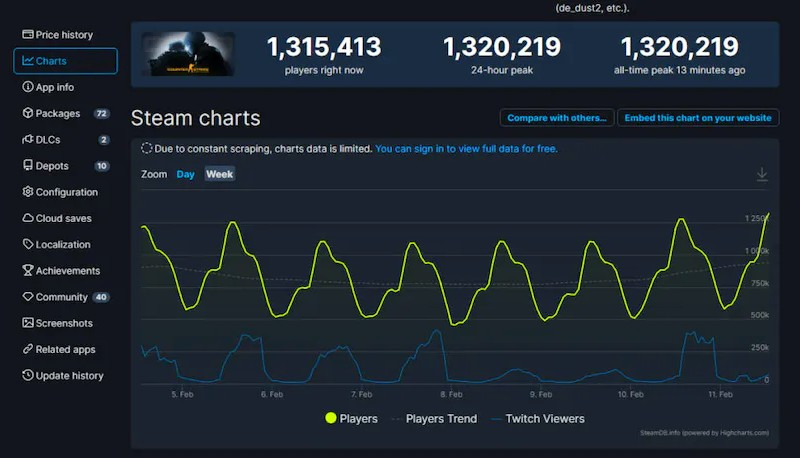Click the Localization tag icon
800x458 pixels.
point(28,244)
